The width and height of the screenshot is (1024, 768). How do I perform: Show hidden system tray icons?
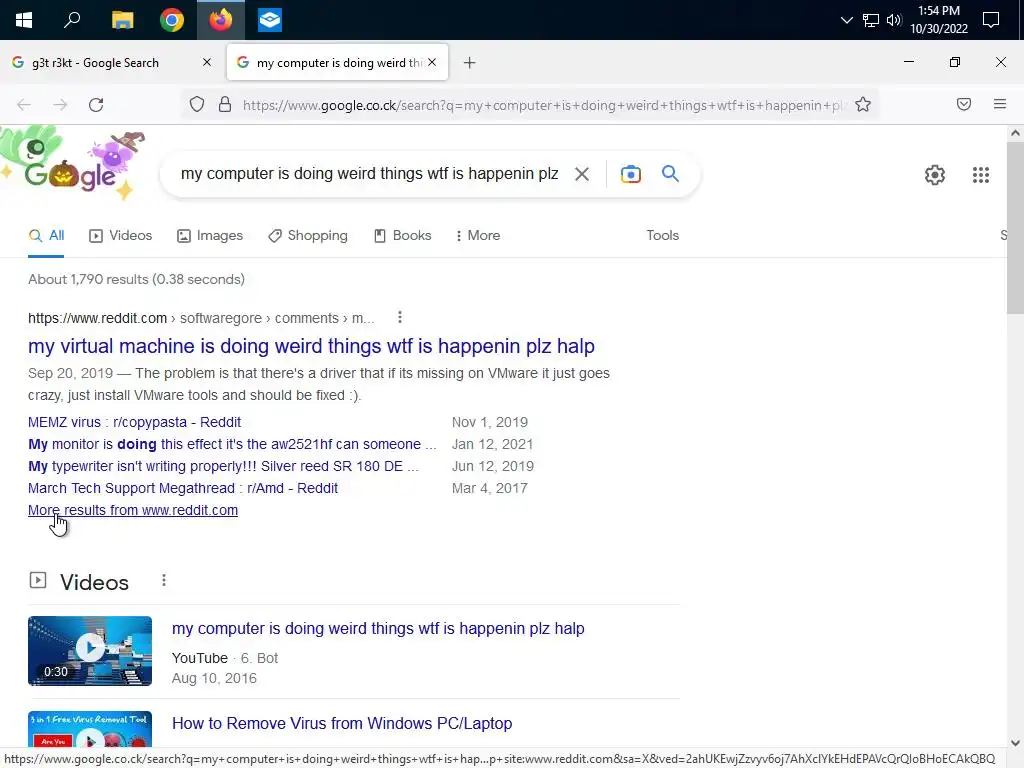[x=846, y=20]
